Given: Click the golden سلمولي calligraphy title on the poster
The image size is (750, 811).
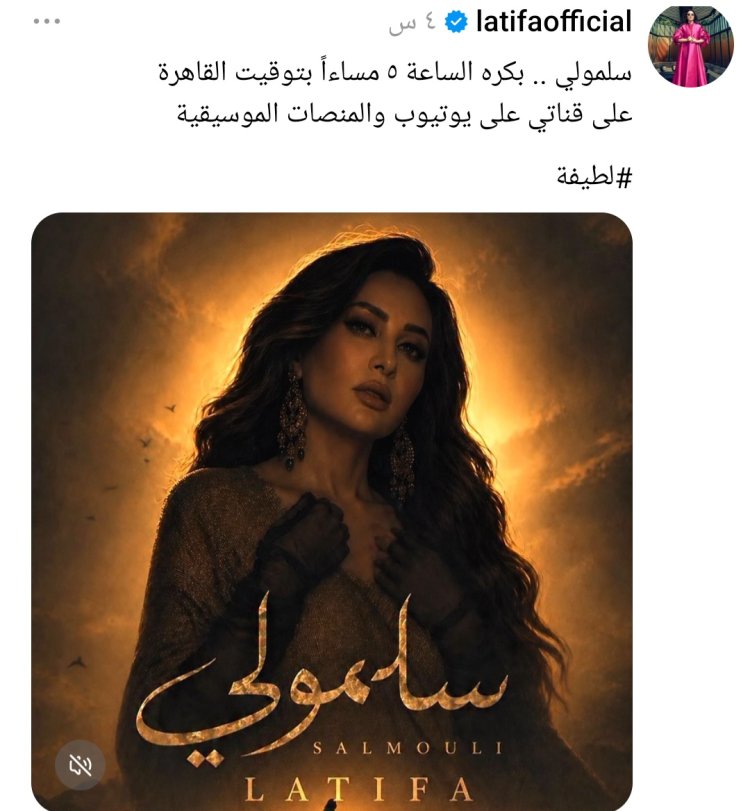Looking at the screenshot, I should tap(323, 681).
